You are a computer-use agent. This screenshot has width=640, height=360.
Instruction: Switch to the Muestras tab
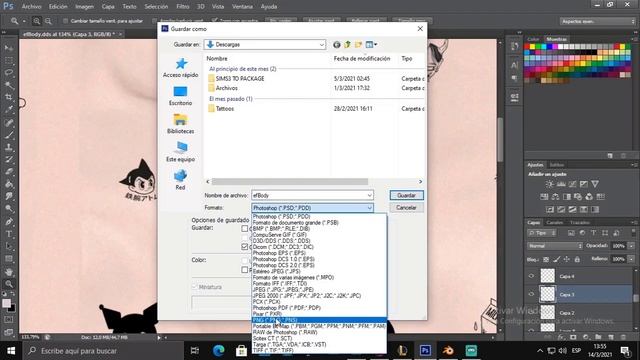(556, 39)
